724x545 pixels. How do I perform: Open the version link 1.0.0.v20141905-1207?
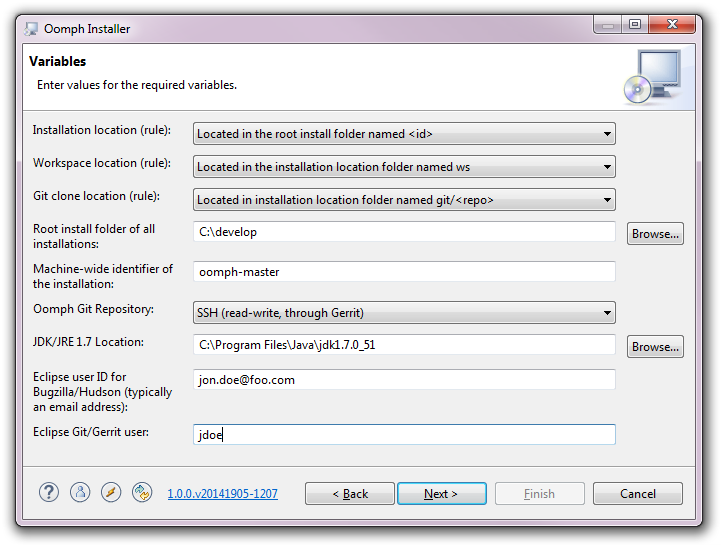point(223,494)
